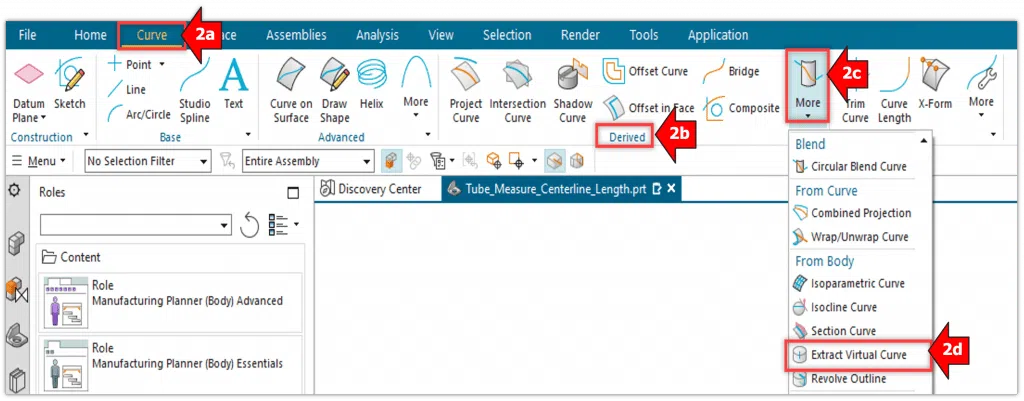This screenshot has height=401, width=1024.
Task: Select the Curve Length tool
Action: point(894,91)
